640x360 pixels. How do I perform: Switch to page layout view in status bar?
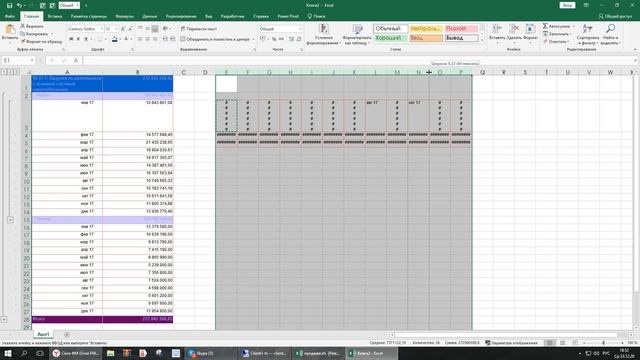point(562,343)
